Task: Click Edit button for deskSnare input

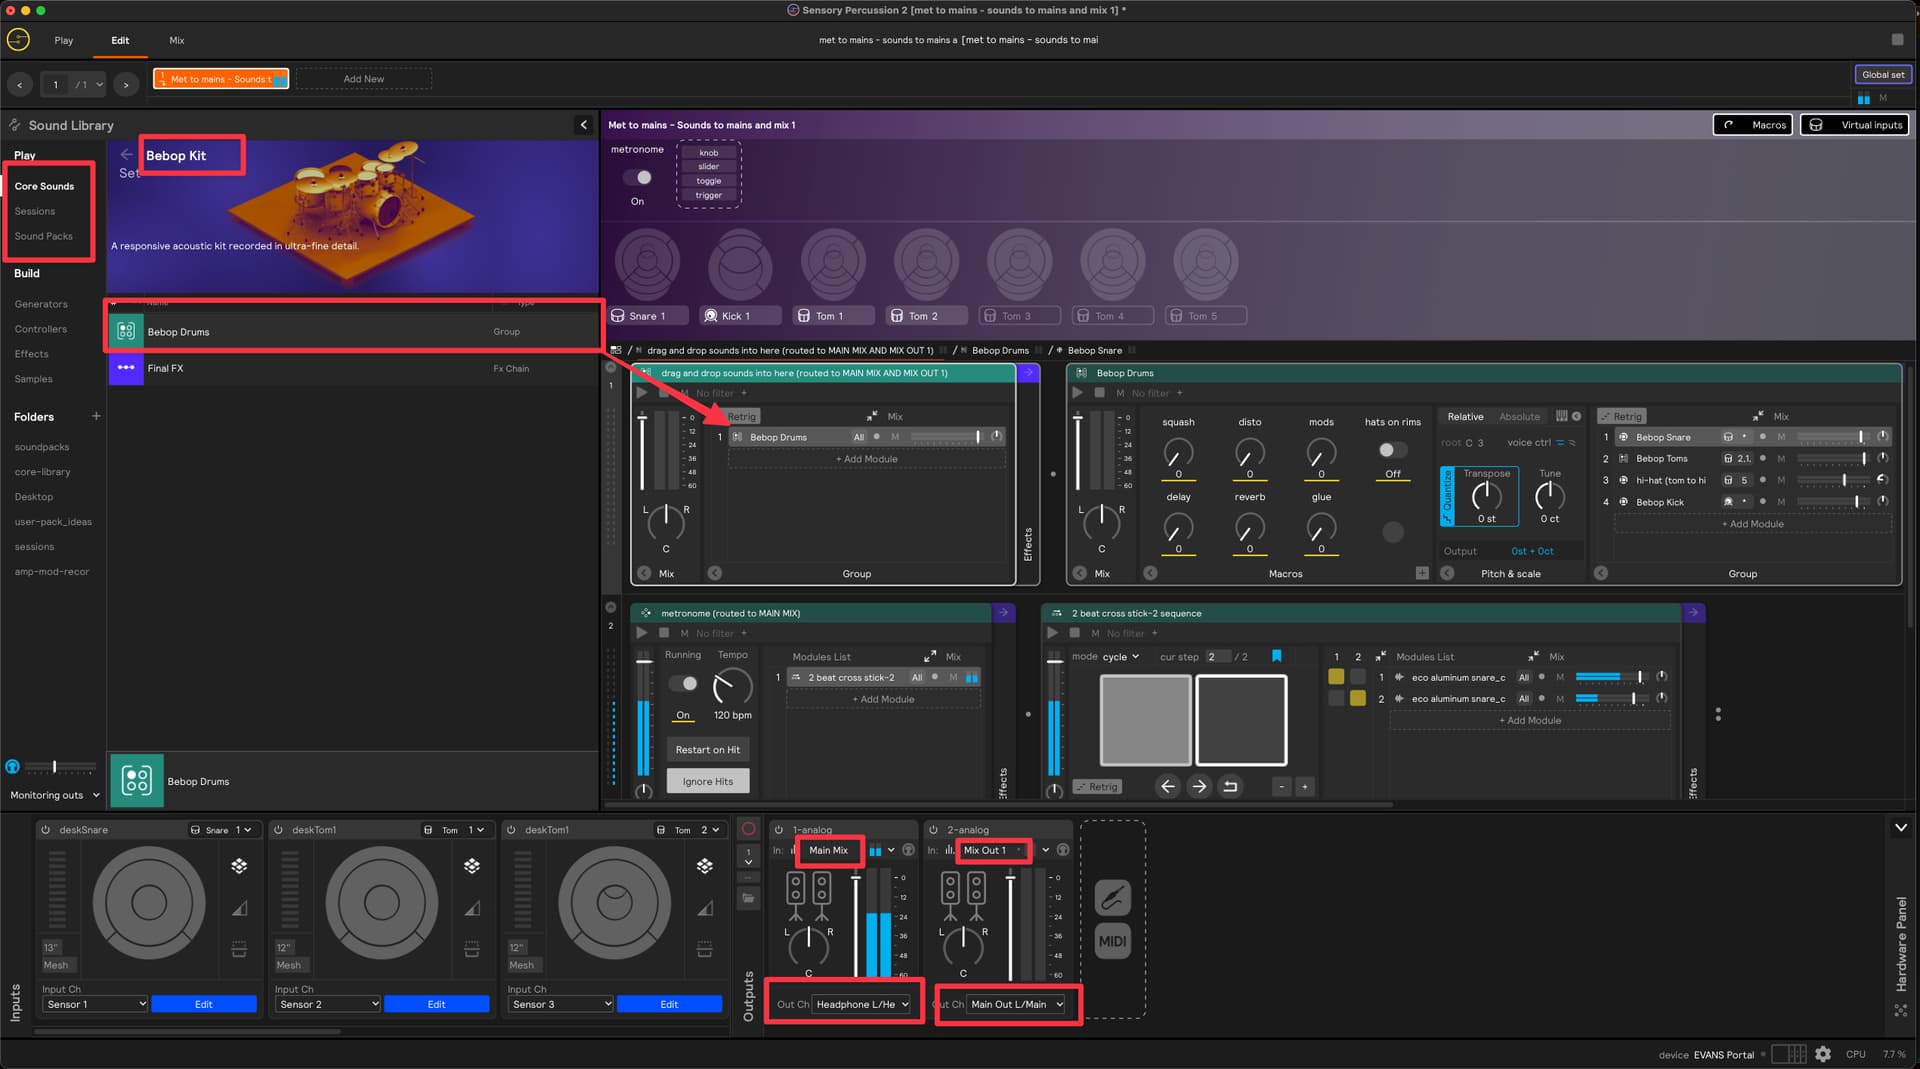Action: coord(203,1004)
